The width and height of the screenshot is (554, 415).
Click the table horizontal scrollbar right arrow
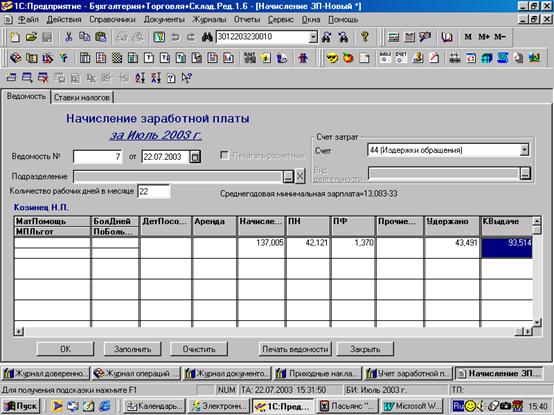click(x=528, y=331)
